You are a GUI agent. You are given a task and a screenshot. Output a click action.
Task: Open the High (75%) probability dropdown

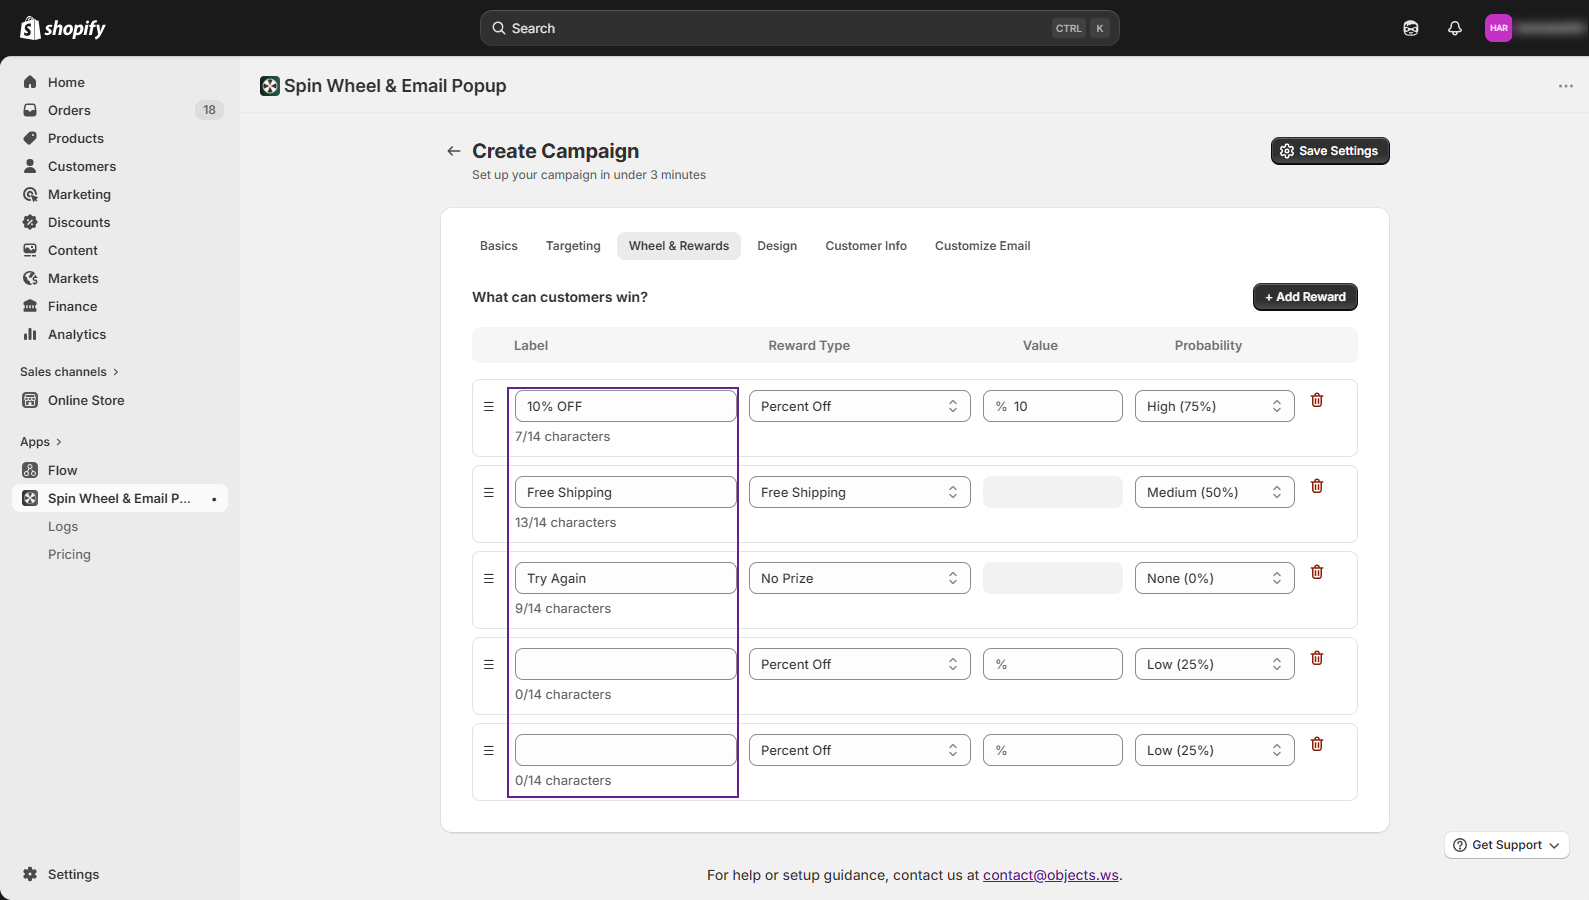pyautogui.click(x=1215, y=406)
